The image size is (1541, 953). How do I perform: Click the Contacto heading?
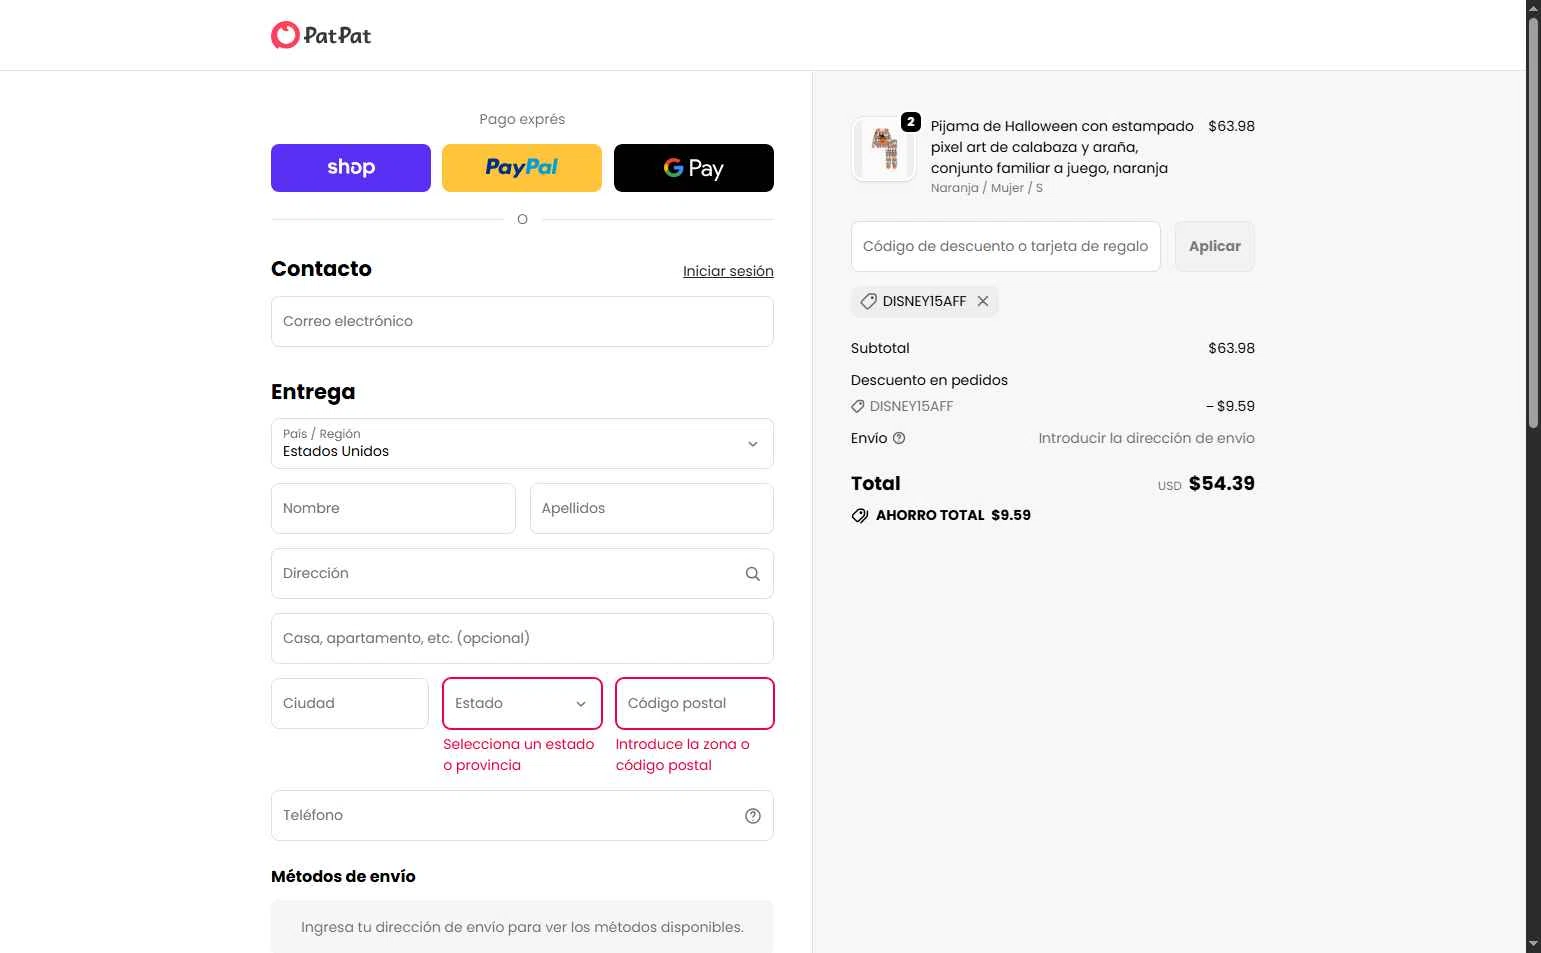point(321,269)
